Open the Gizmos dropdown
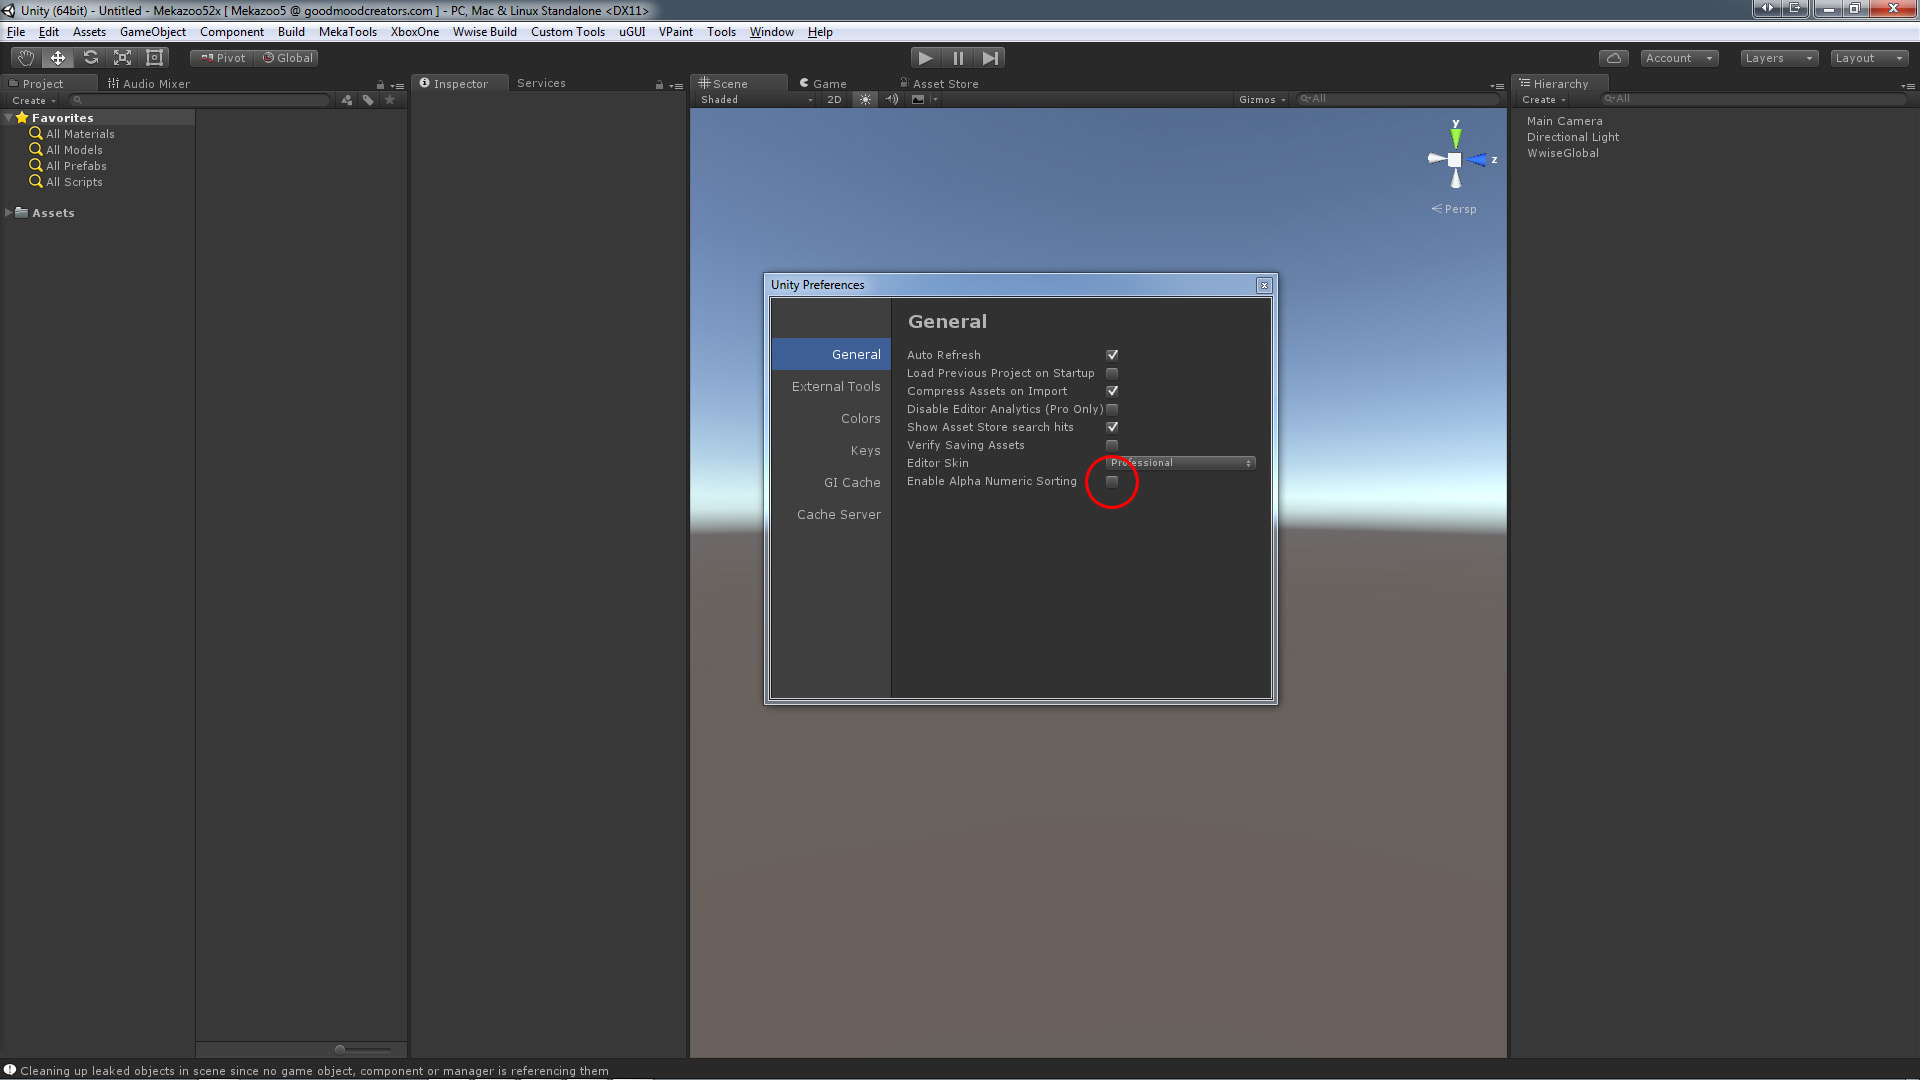 (x=1260, y=99)
